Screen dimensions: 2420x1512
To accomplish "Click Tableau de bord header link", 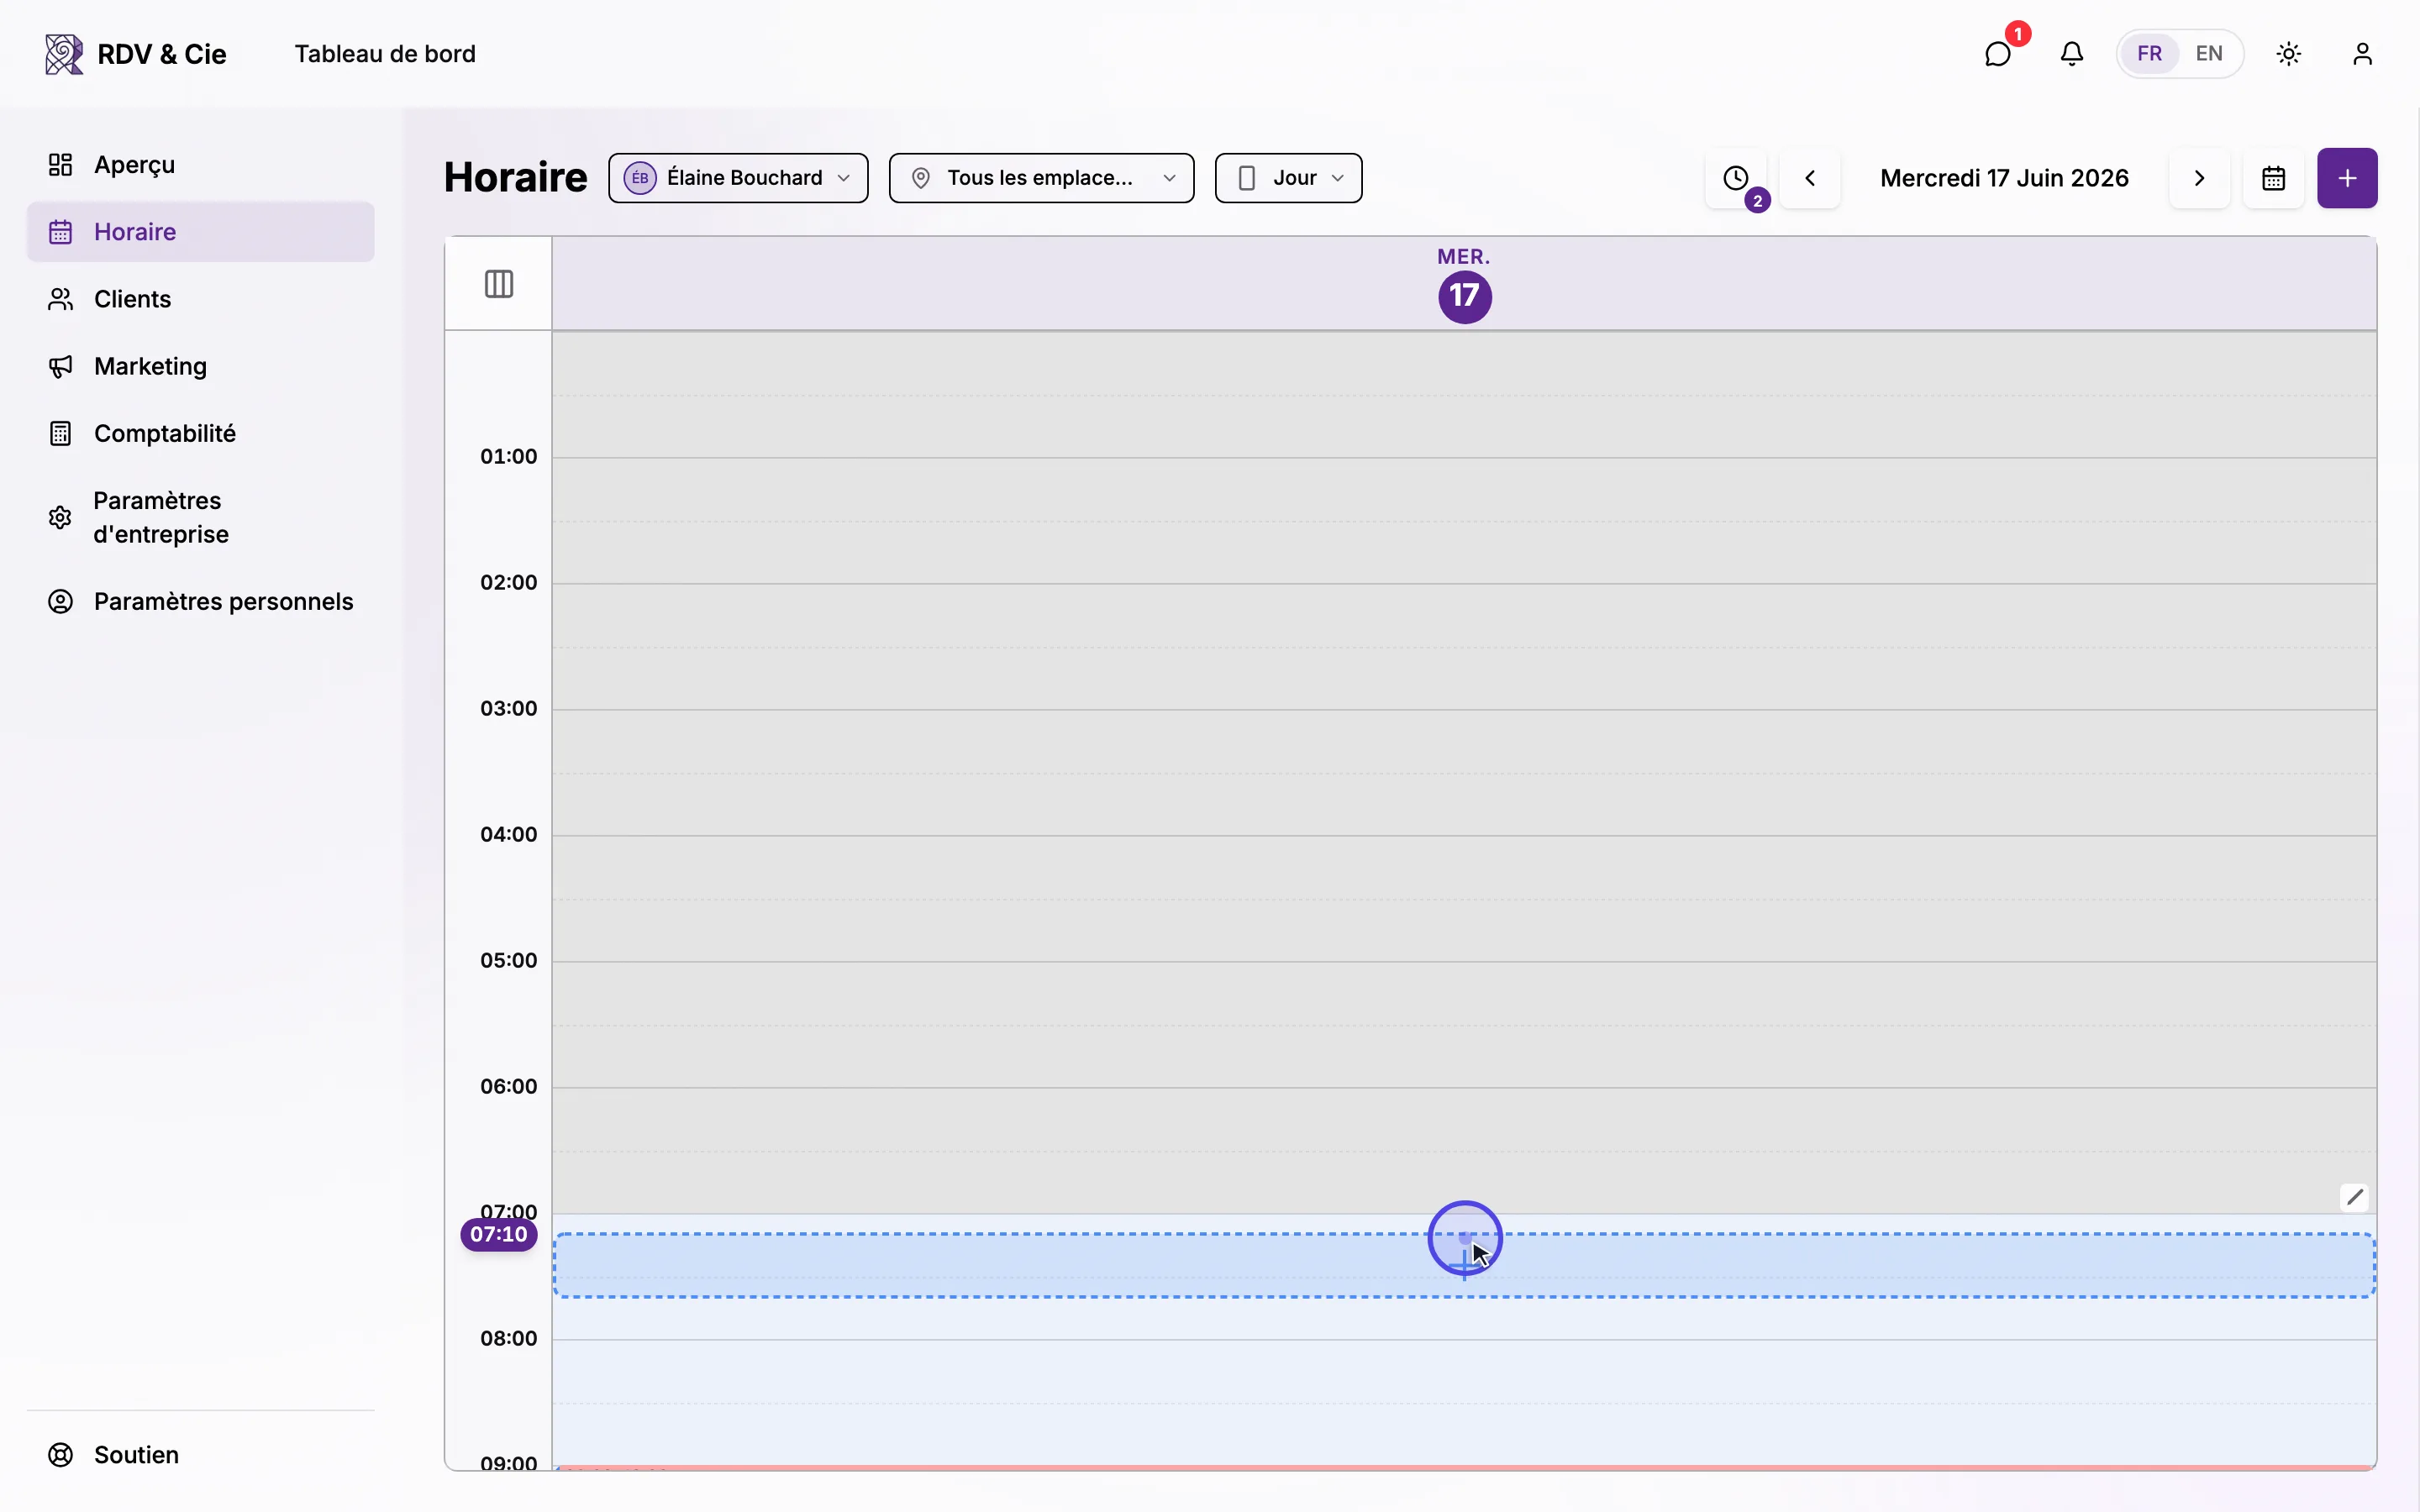I will coord(385,54).
